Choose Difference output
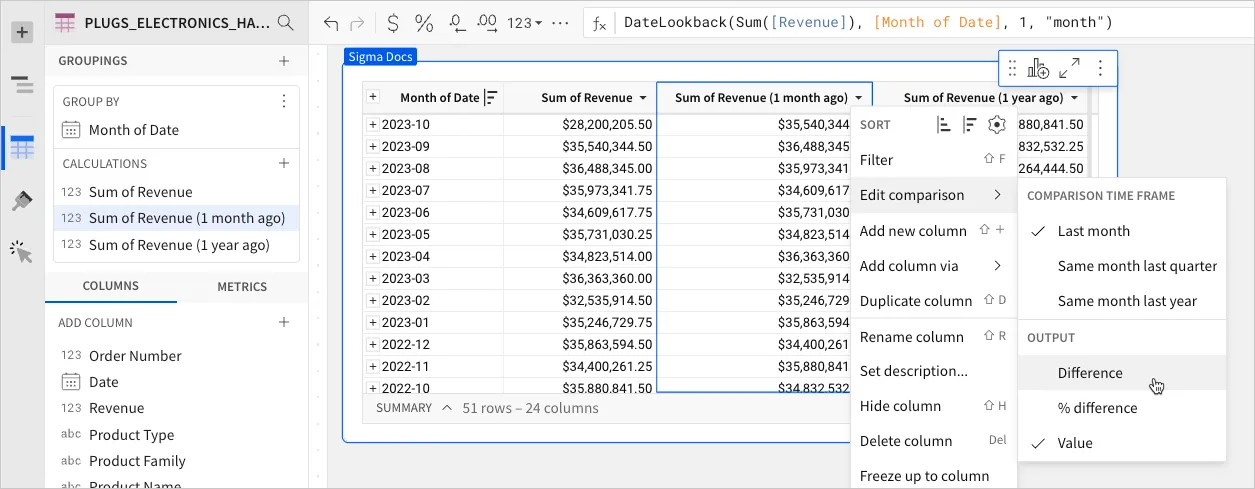 click(1122, 373)
